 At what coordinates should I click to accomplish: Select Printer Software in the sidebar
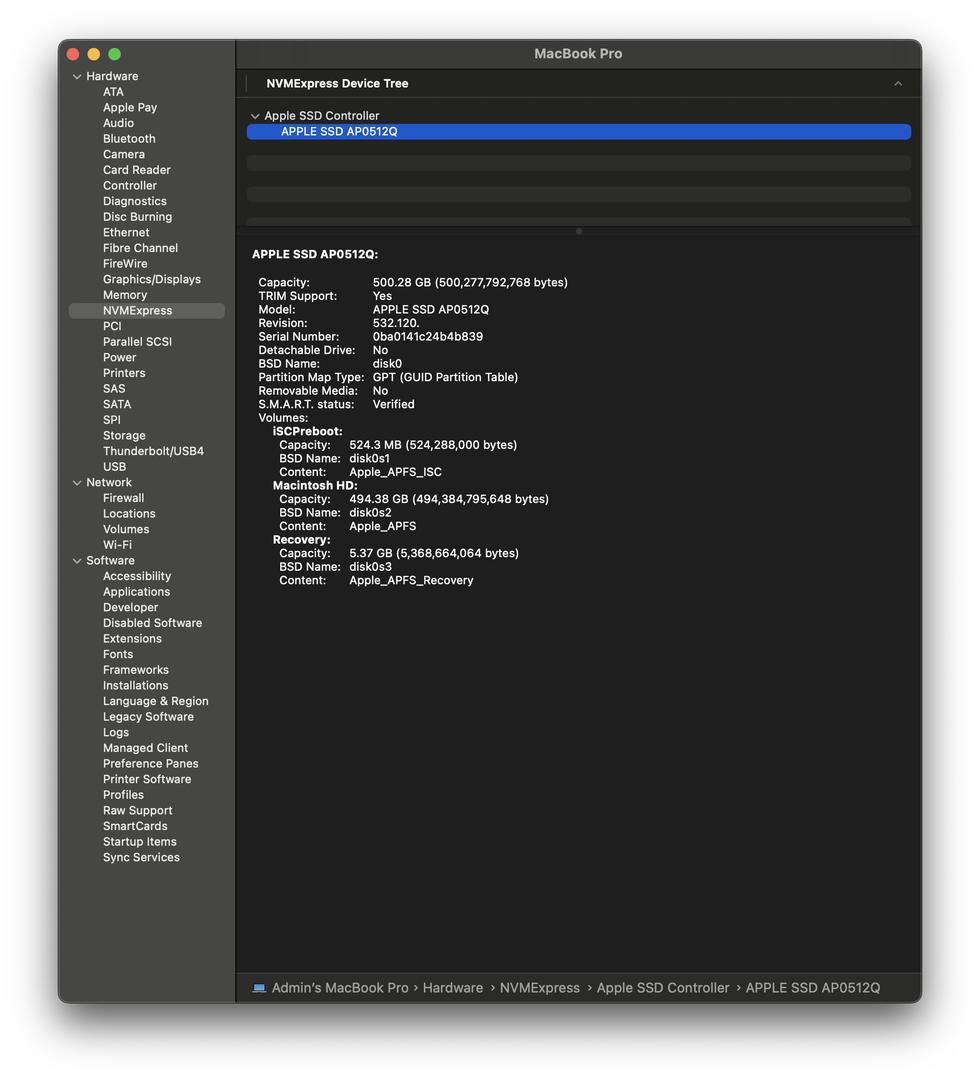point(147,780)
